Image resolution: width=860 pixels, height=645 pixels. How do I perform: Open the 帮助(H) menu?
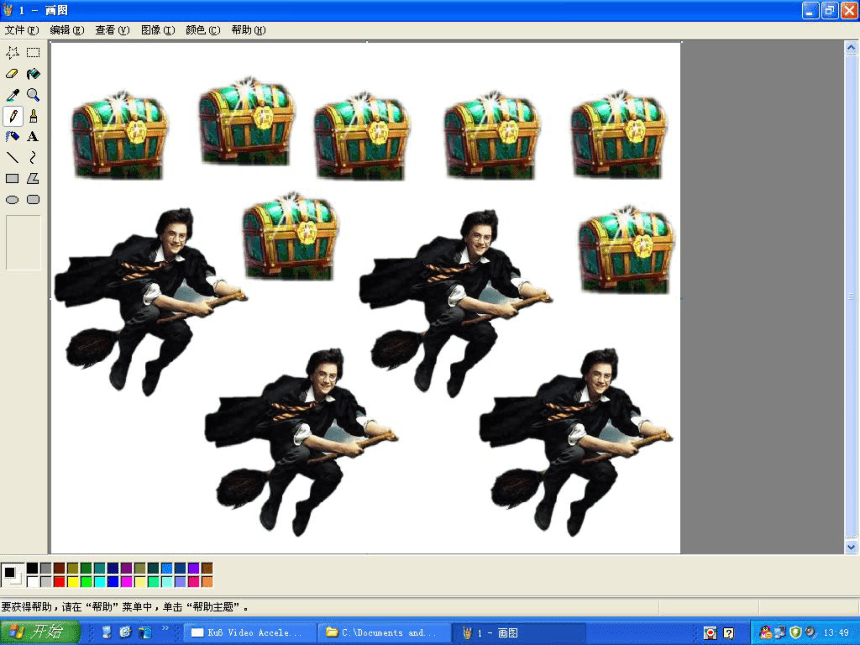(248, 30)
